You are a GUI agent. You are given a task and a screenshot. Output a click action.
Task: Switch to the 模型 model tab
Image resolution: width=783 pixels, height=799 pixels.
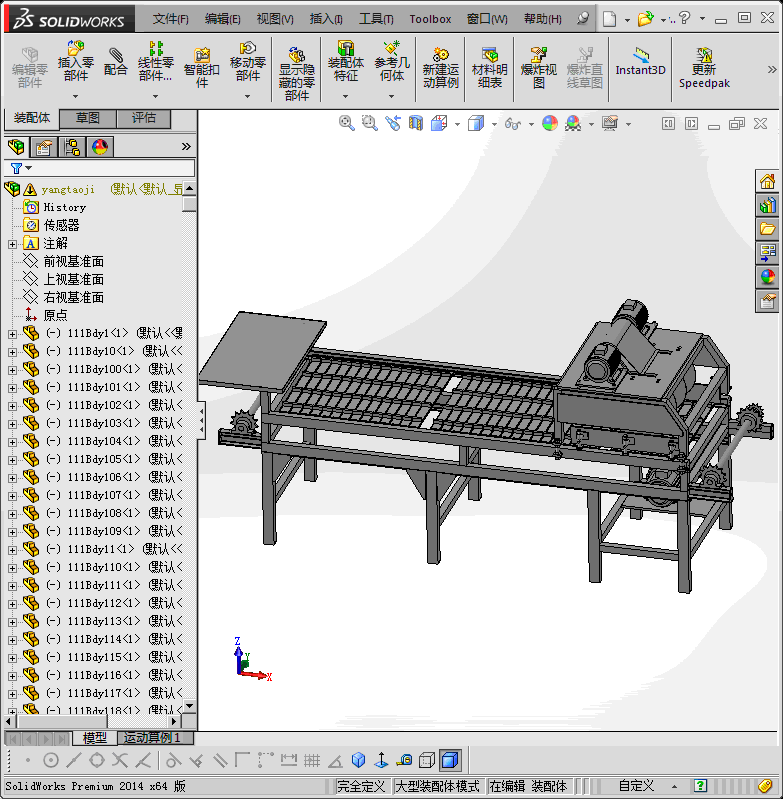click(x=95, y=737)
